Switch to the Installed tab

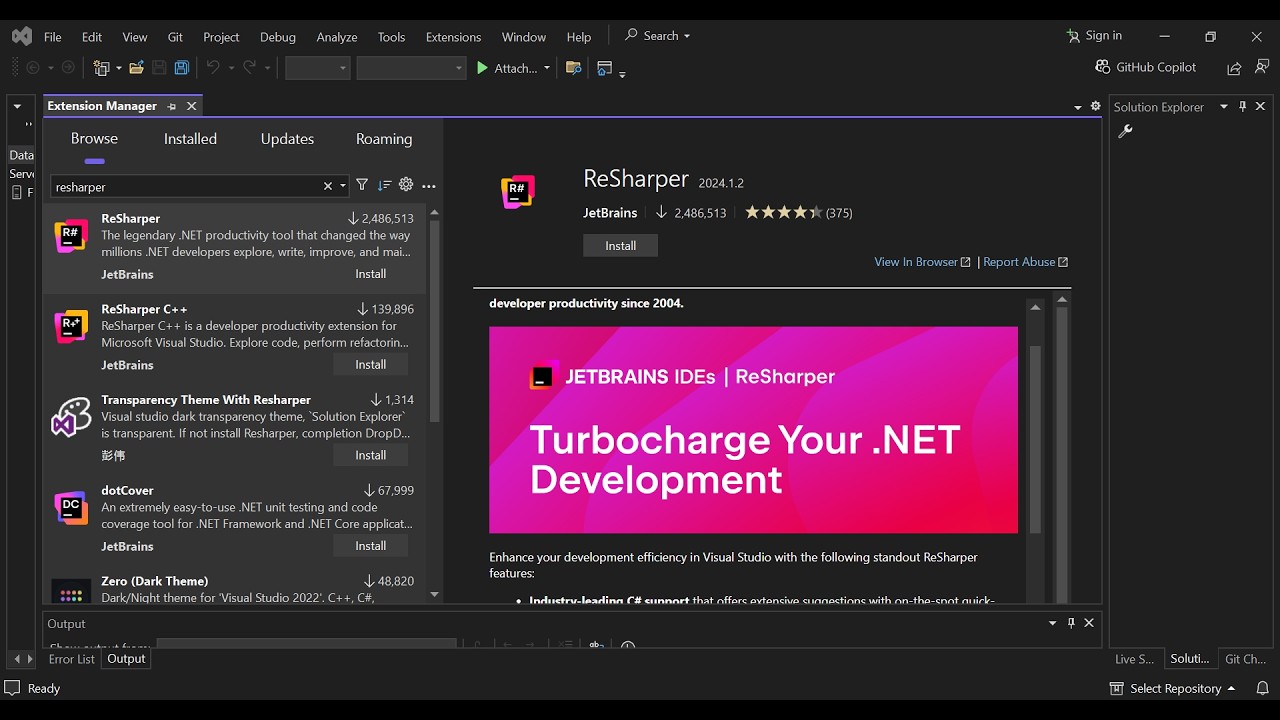190,139
